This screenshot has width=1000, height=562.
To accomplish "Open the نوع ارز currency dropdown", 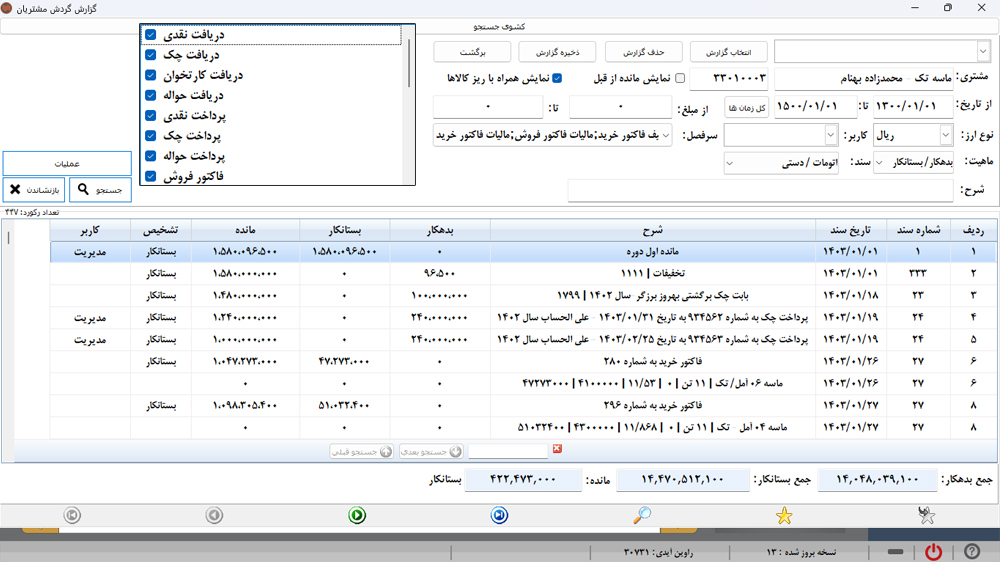I will click(946, 134).
